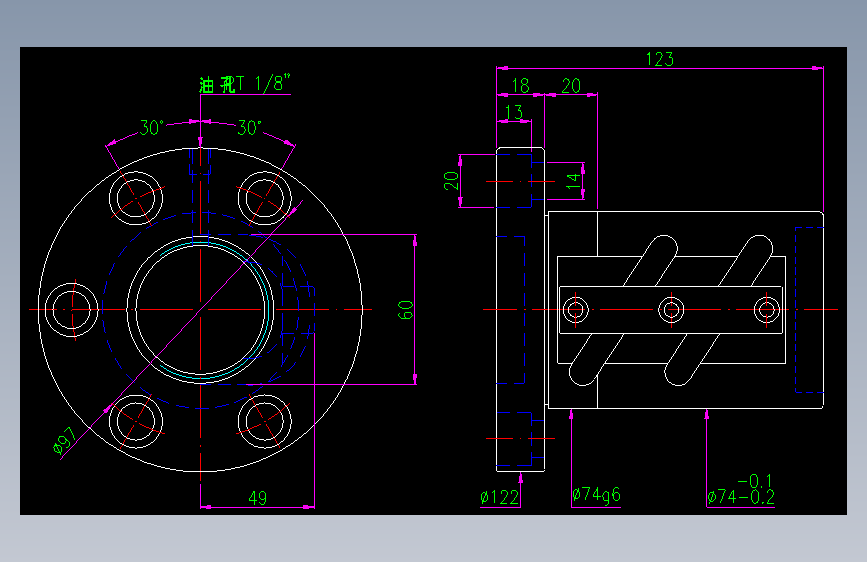Viewport: 867px width, 562px height.
Task: Click the ø74g6 tolerance label
Action: click(596, 495)
